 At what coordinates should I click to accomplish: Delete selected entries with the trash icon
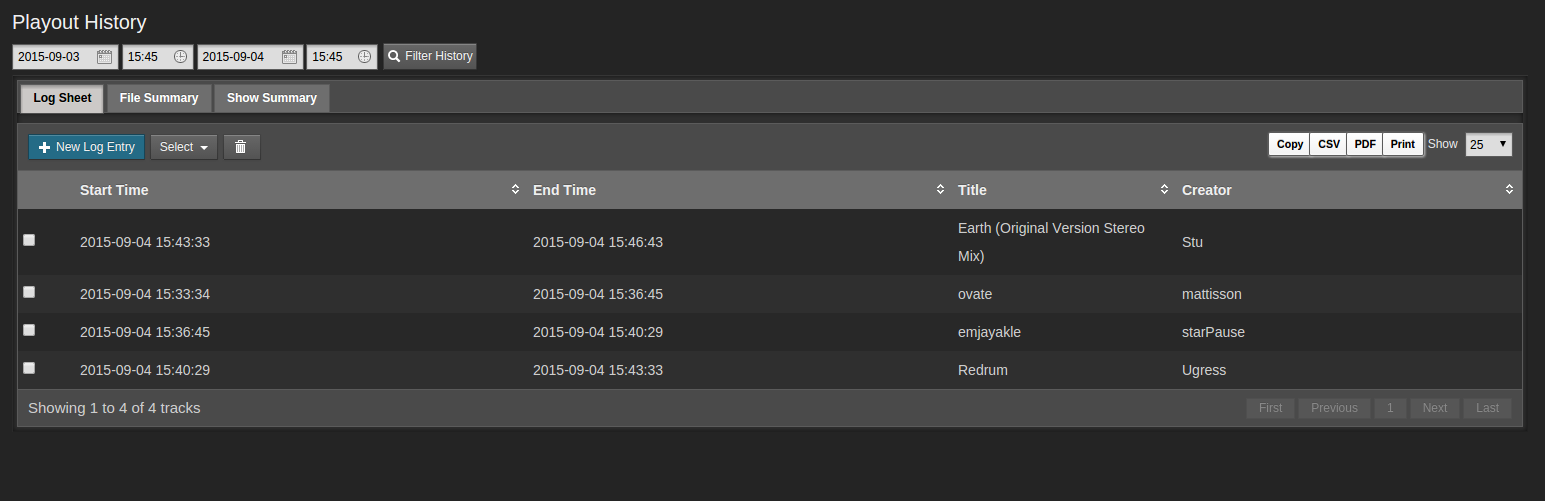pyautogui.click(x=241, y=147)
